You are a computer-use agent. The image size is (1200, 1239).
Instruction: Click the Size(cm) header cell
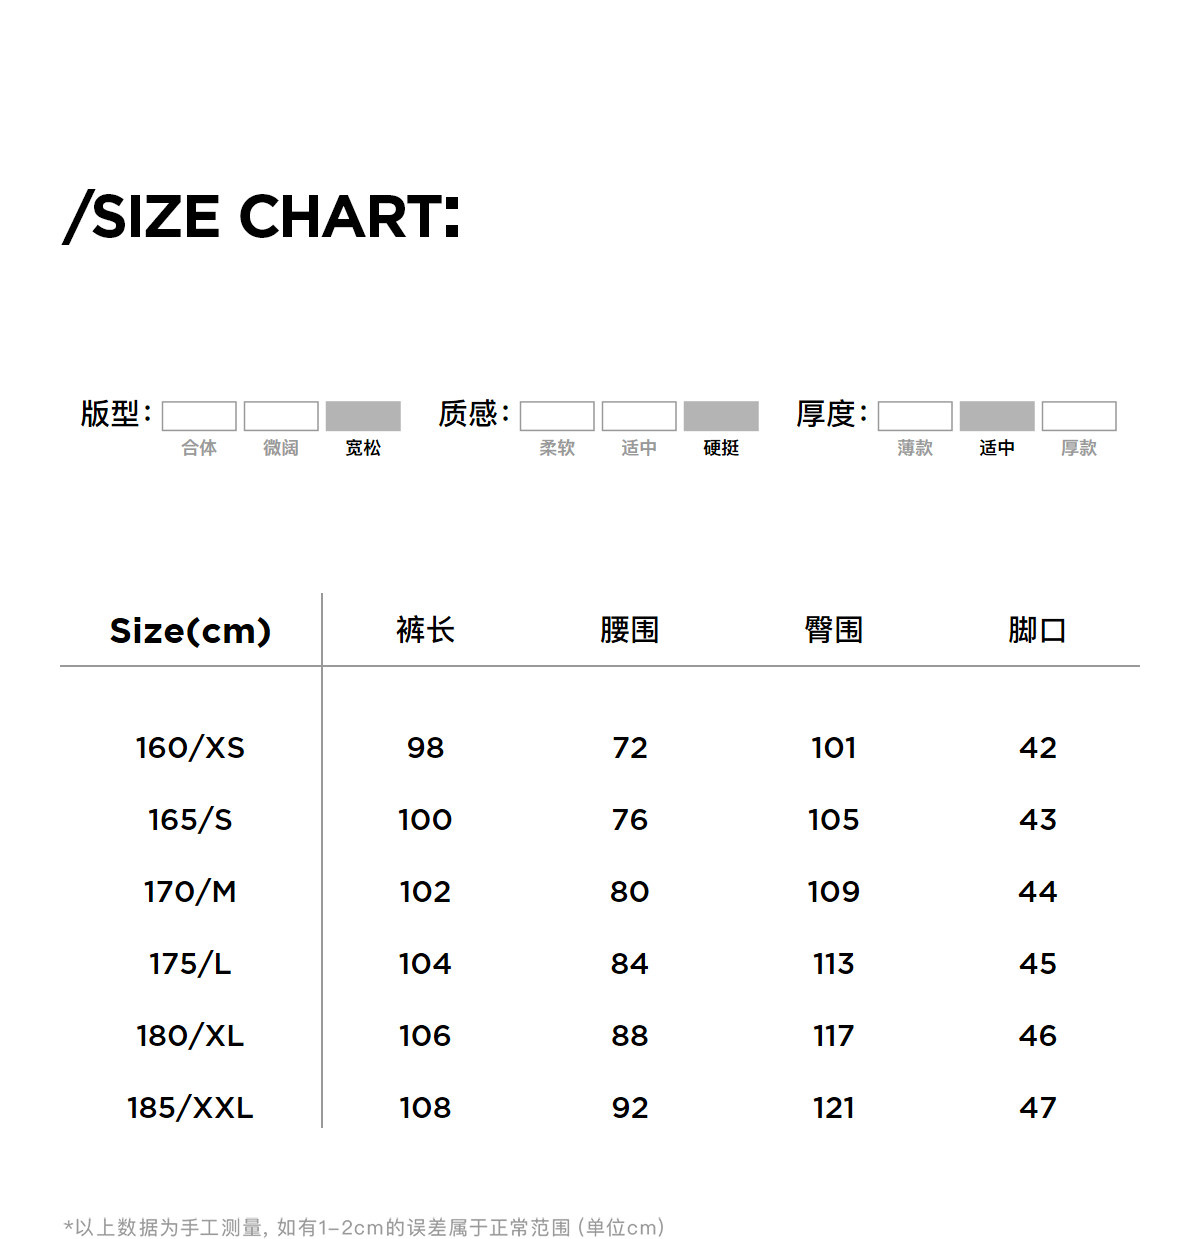click(190, 631)
